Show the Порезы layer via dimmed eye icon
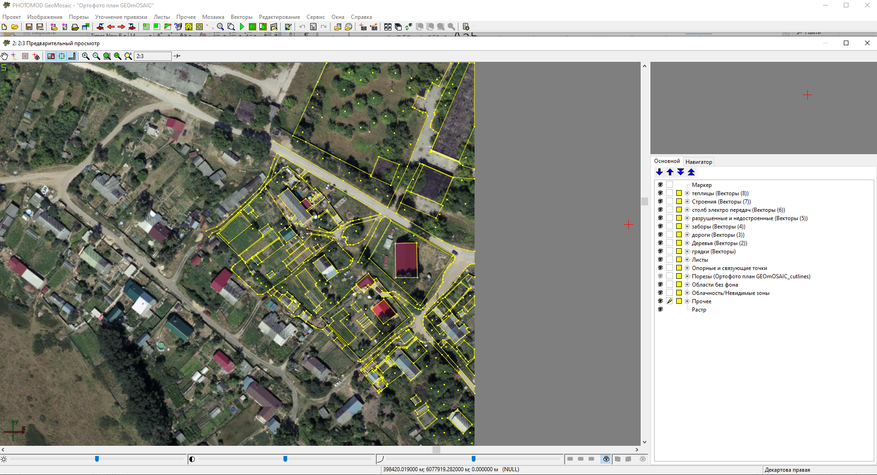This screenshot has height=475, width=877. point(660,276)
